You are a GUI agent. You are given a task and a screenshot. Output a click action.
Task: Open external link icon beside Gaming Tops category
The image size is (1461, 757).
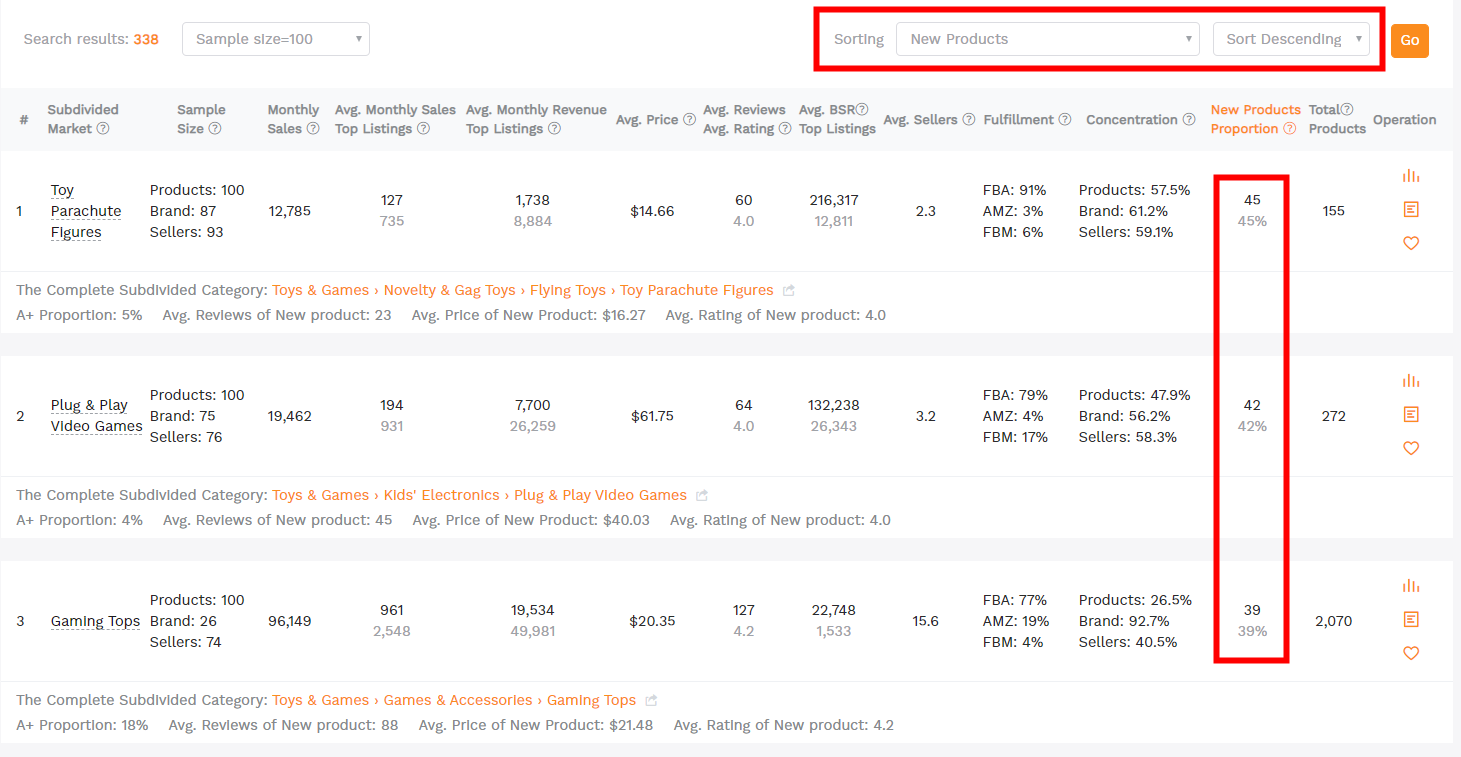click(651, 701)
